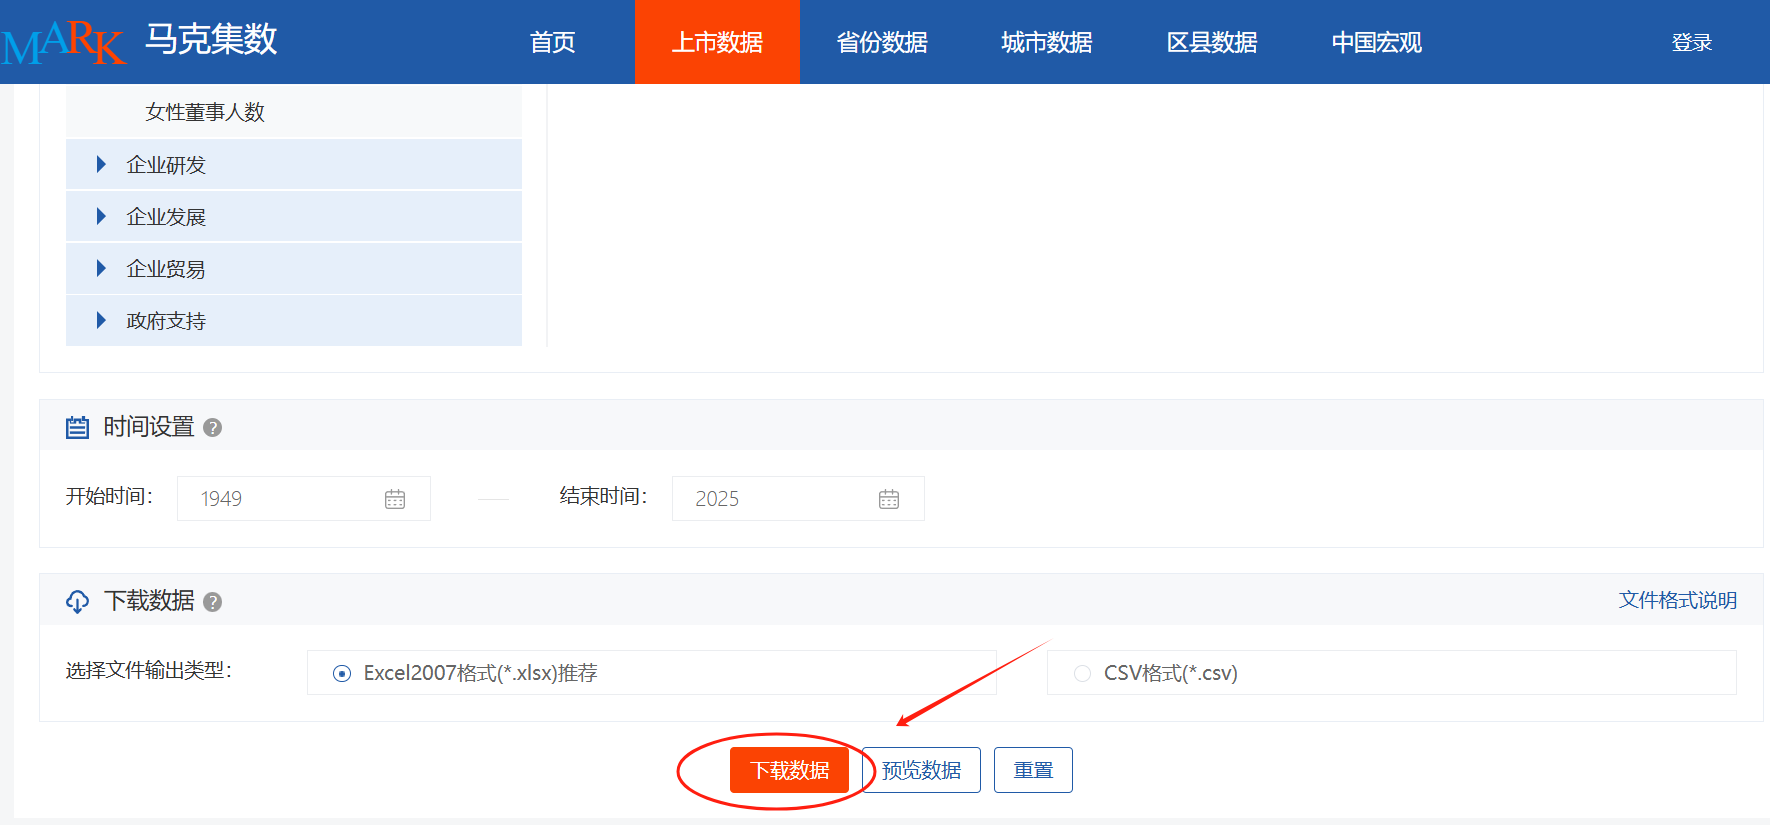The image size is (1770, 825).
Task: Open the 文件格式说明 link
Action: tap(1677, 600)
